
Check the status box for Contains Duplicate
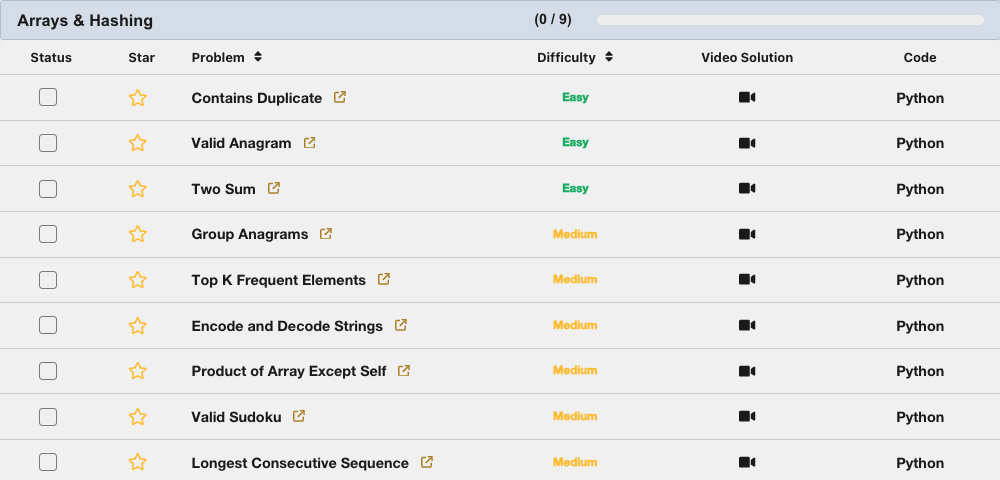pyautogui.click(x=48, y=97)
